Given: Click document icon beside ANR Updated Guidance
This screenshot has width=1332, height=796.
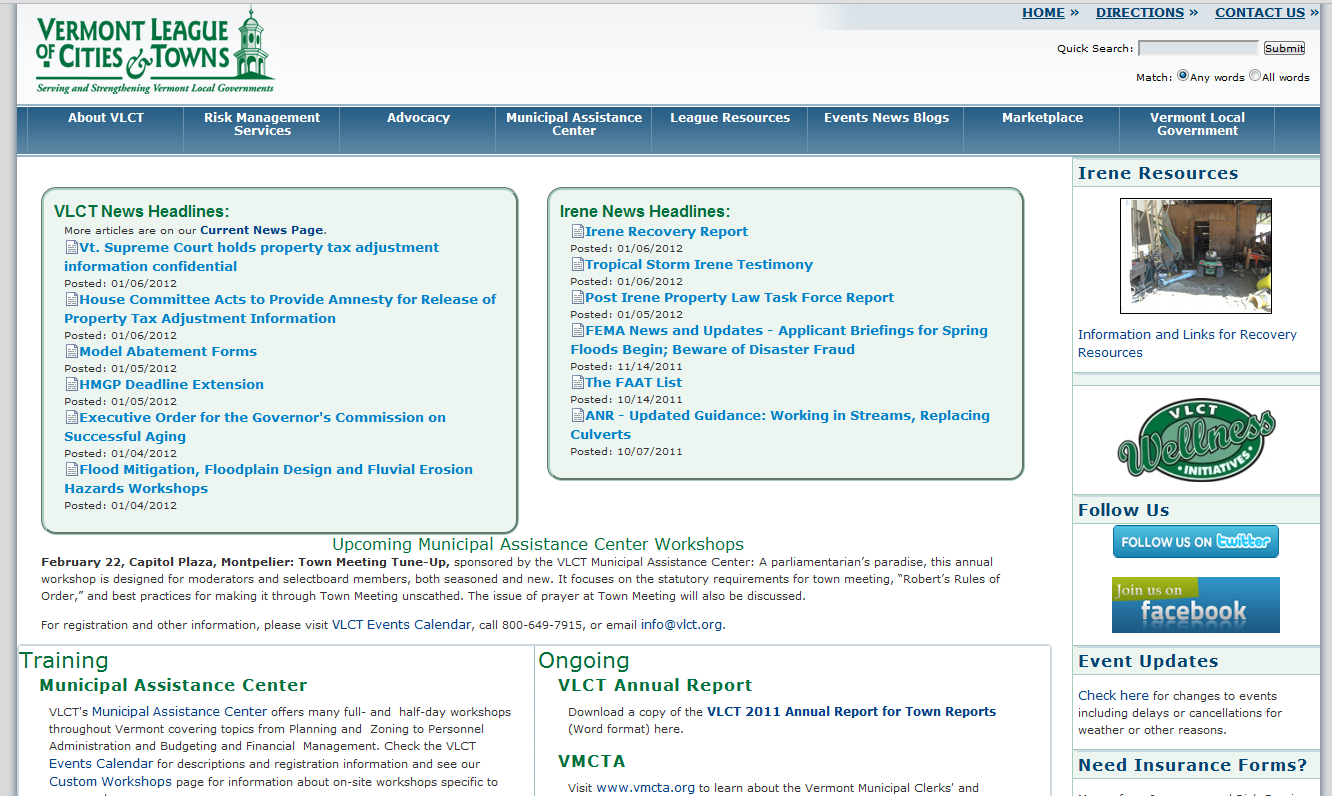Looking at the screenshot, I should (x=577, y=415).
